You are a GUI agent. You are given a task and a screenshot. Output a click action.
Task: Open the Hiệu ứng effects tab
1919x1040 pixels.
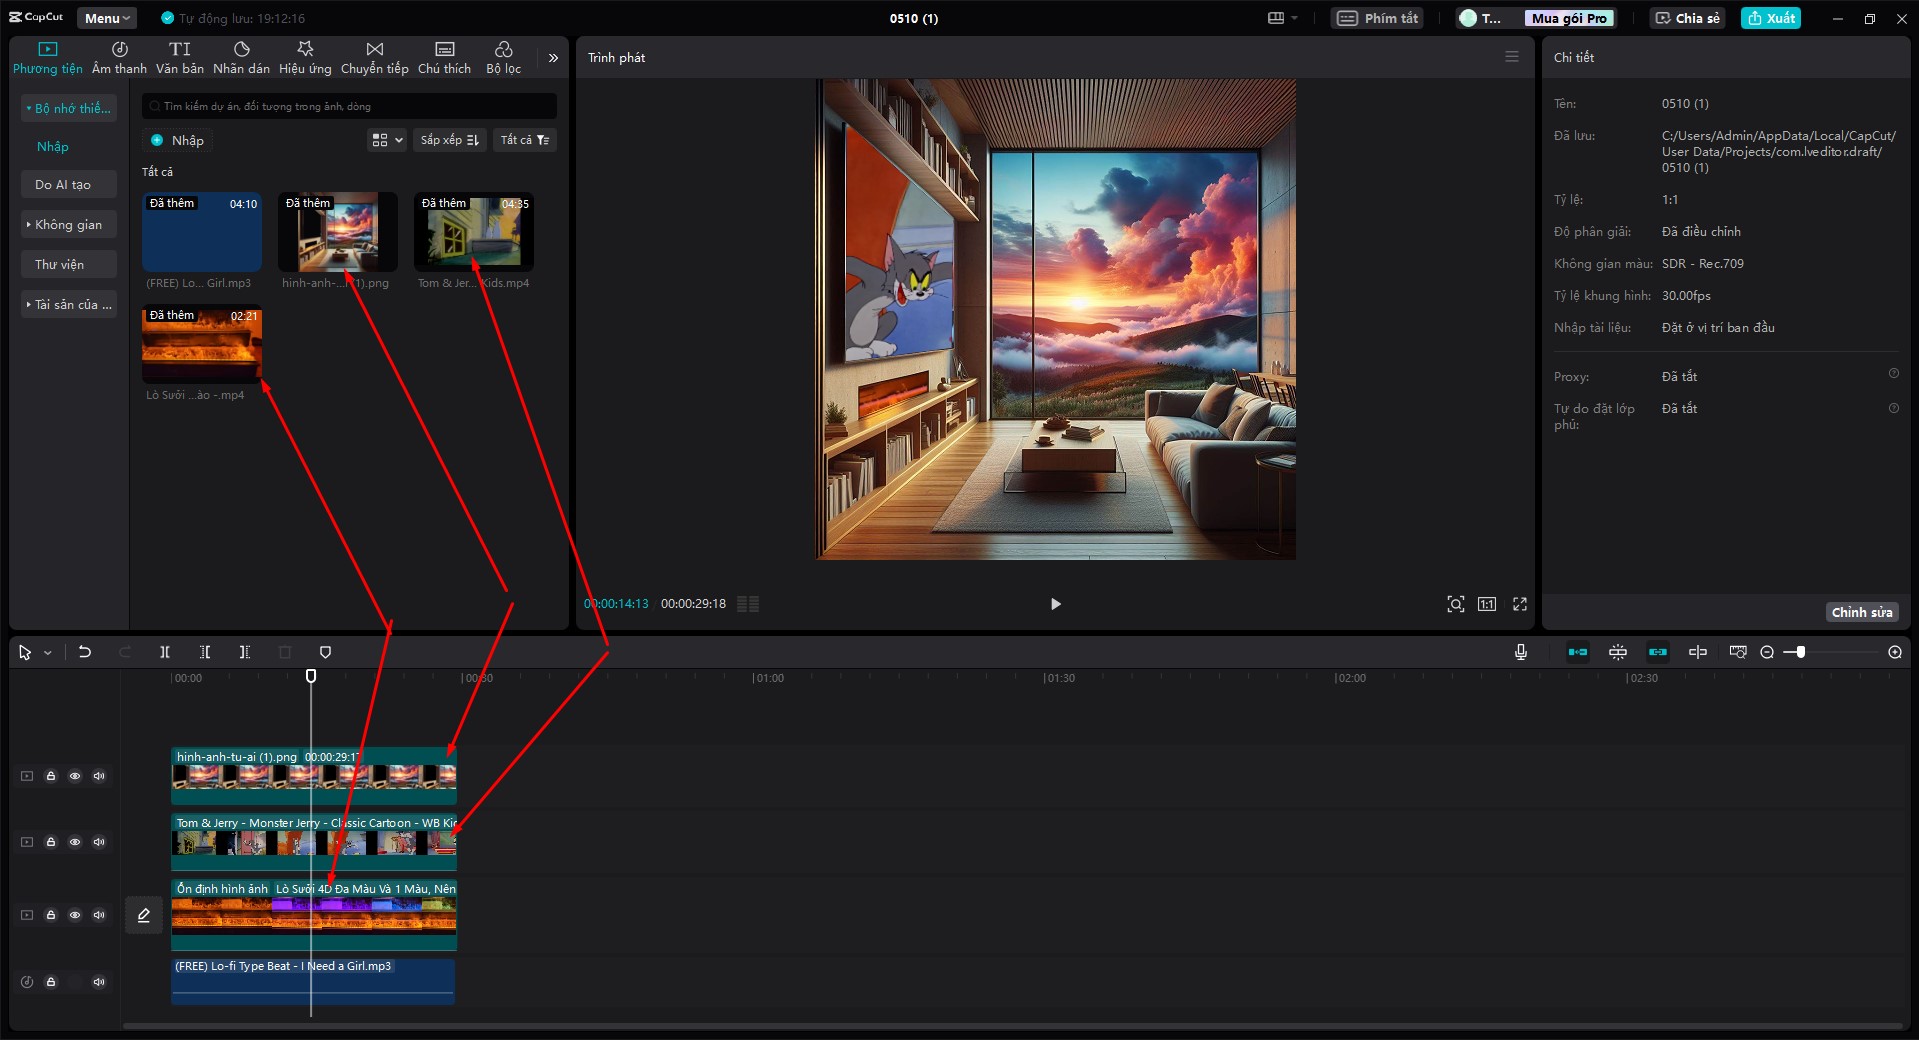point(305,58)
